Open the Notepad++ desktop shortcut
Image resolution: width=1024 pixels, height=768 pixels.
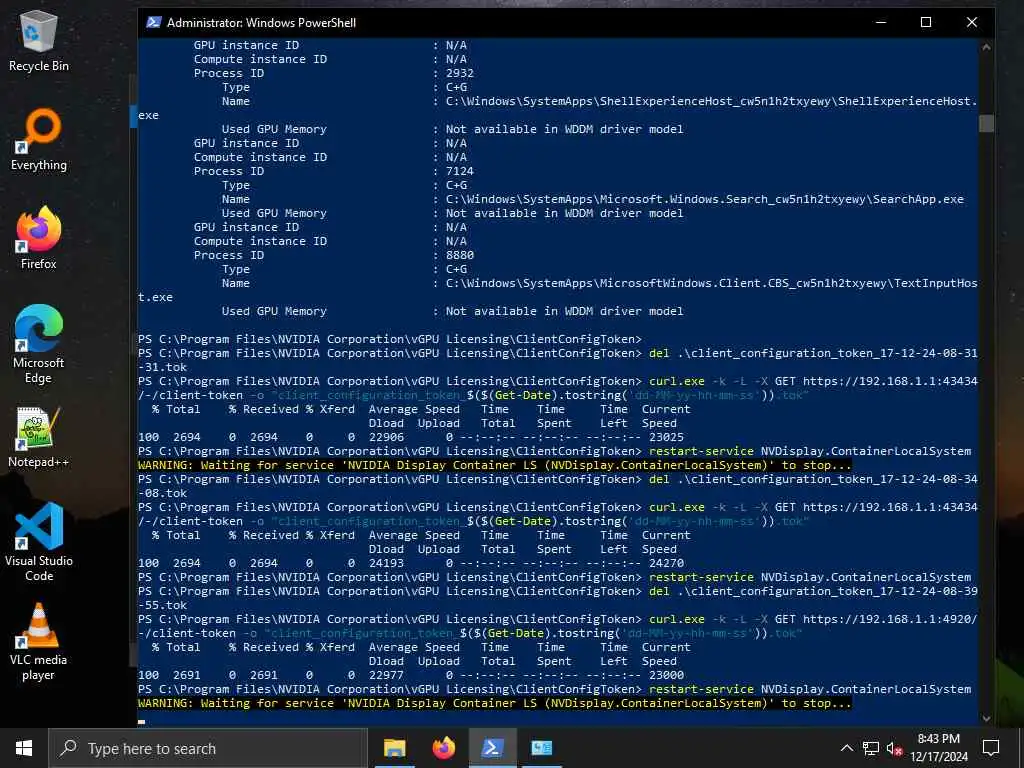39,437
